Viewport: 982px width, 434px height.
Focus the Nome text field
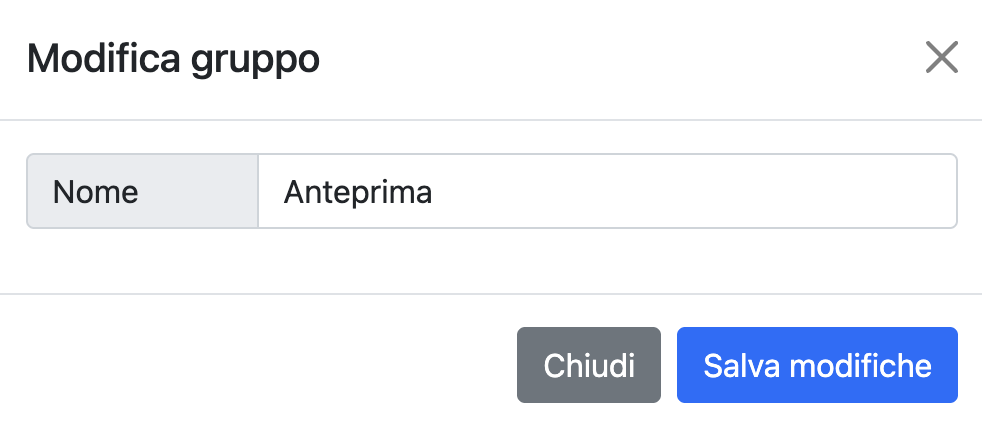coord(607,191)
